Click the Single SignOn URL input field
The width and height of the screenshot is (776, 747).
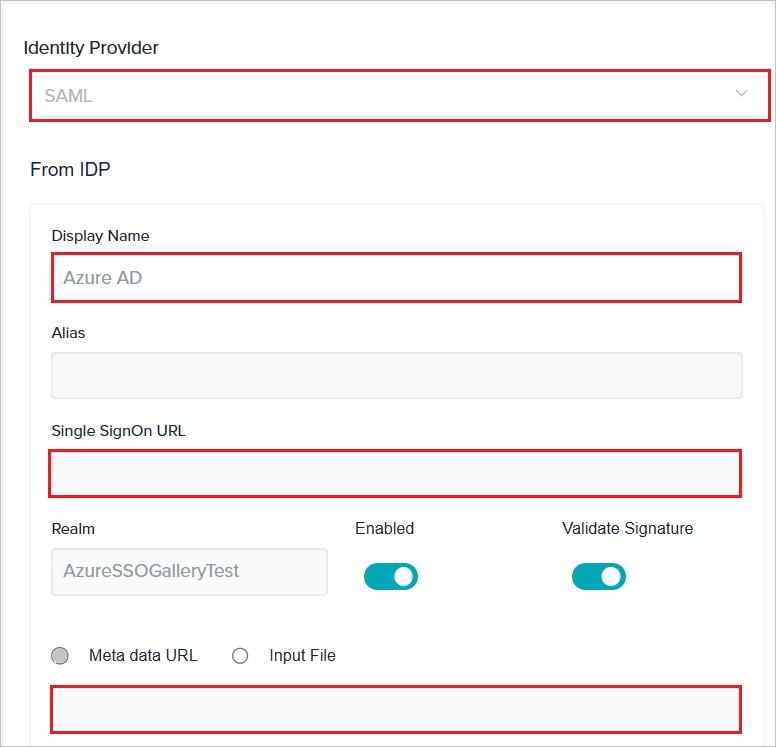tap(395, 473)
